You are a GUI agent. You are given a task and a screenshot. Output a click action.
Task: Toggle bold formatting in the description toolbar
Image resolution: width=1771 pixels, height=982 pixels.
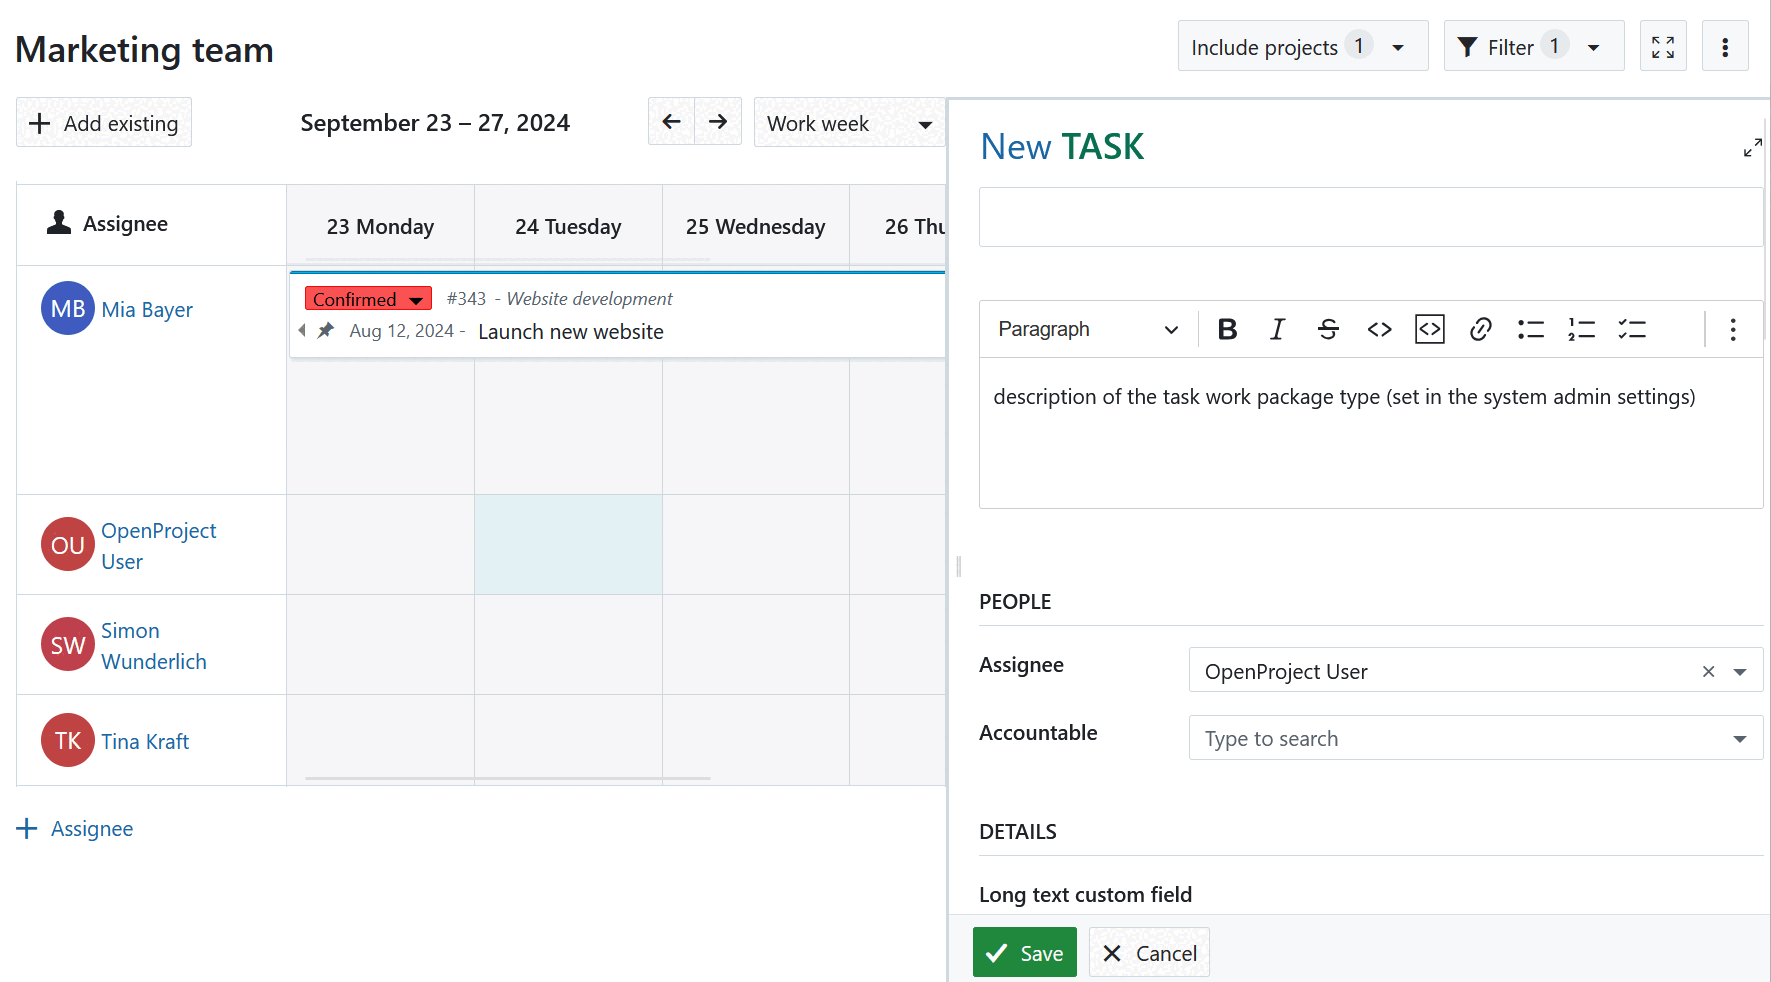point(1227,328)
